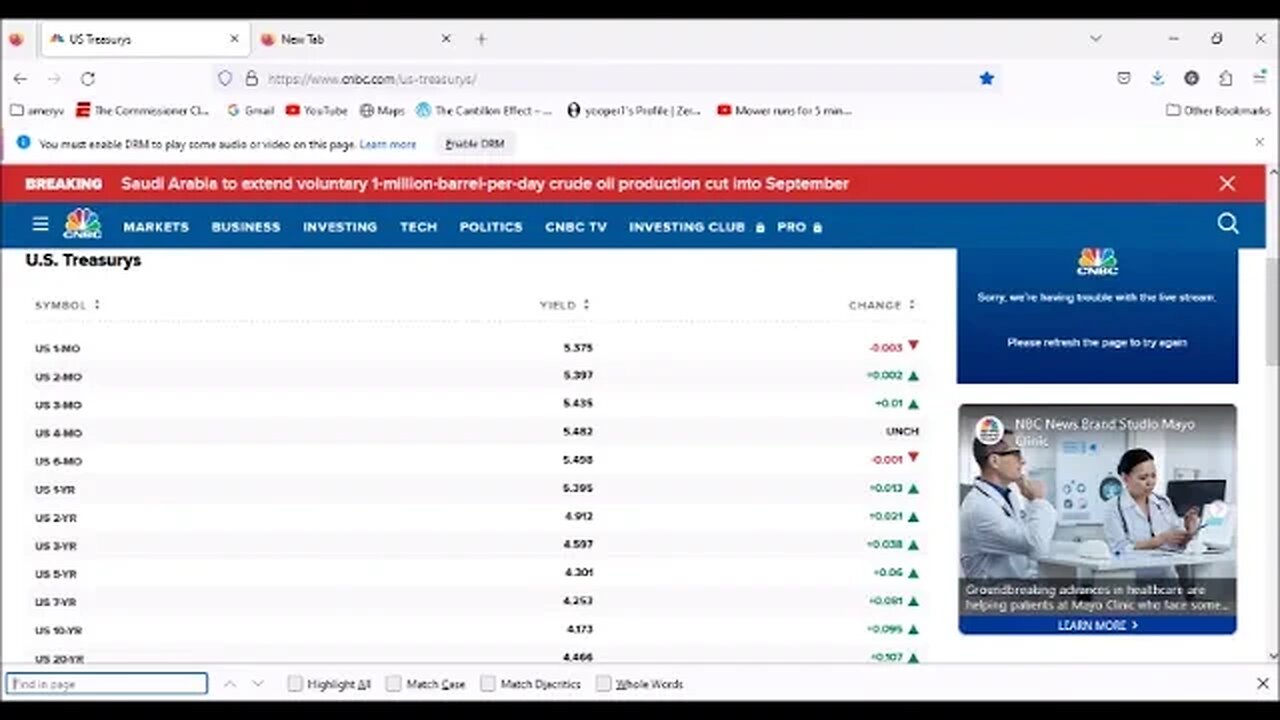Screen dimensions: 1280x720
Task: Open the POLITICS menu
Action: coord(491,227)
